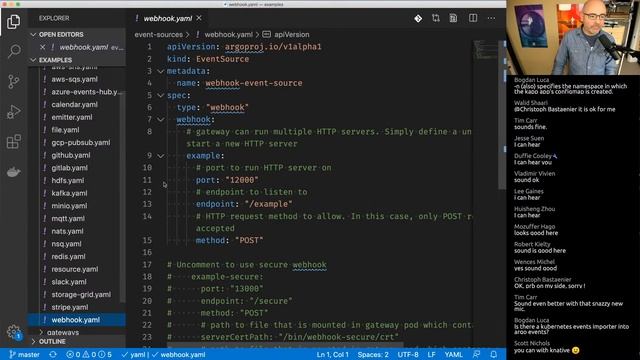Viewport: 640px width, 360px height.
Task: Open the More Actions ellipsis menu
Action: click(491, 18)
